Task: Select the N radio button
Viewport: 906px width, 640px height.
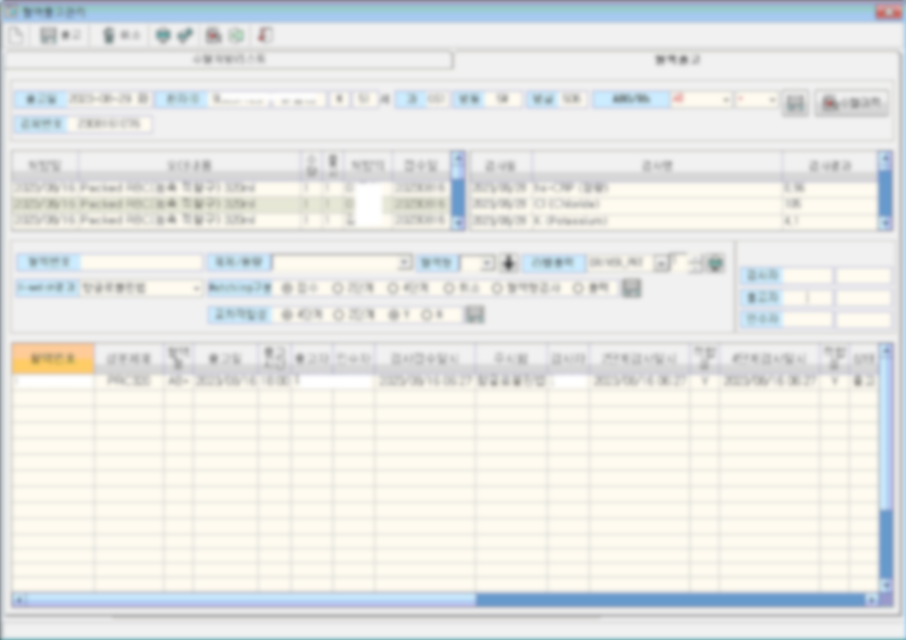Action: pos(426,315)
